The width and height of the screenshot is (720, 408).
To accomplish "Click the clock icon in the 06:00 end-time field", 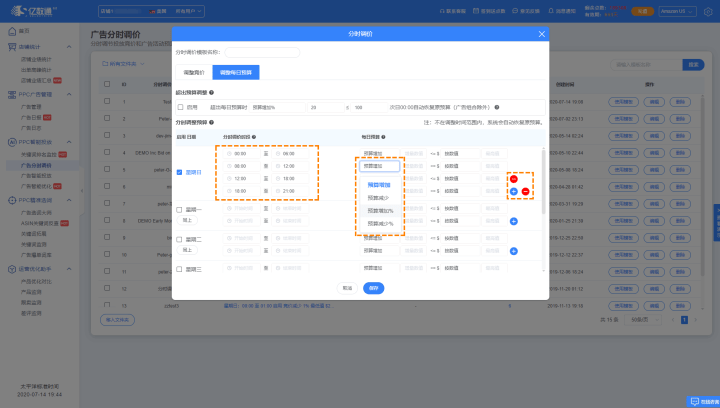I will click(x=278, y=154).
